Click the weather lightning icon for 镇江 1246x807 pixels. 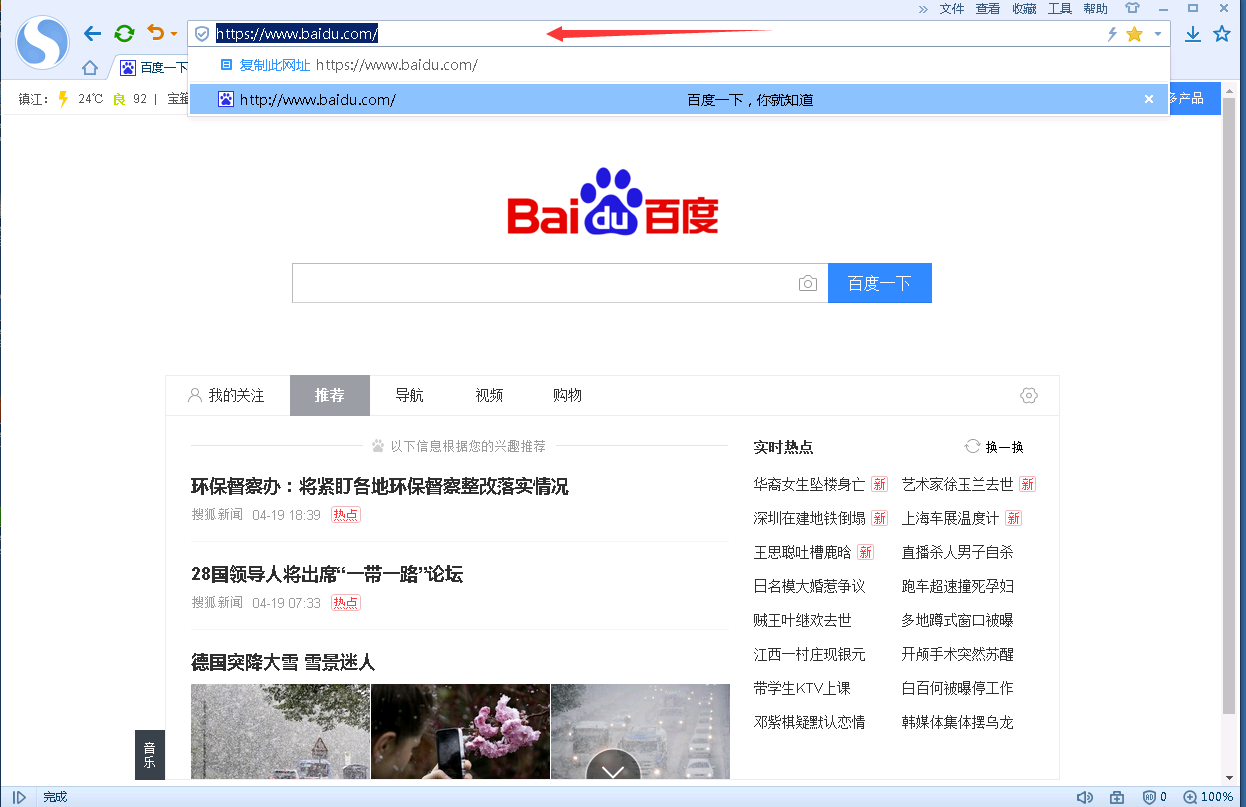(x=63, y=99)
